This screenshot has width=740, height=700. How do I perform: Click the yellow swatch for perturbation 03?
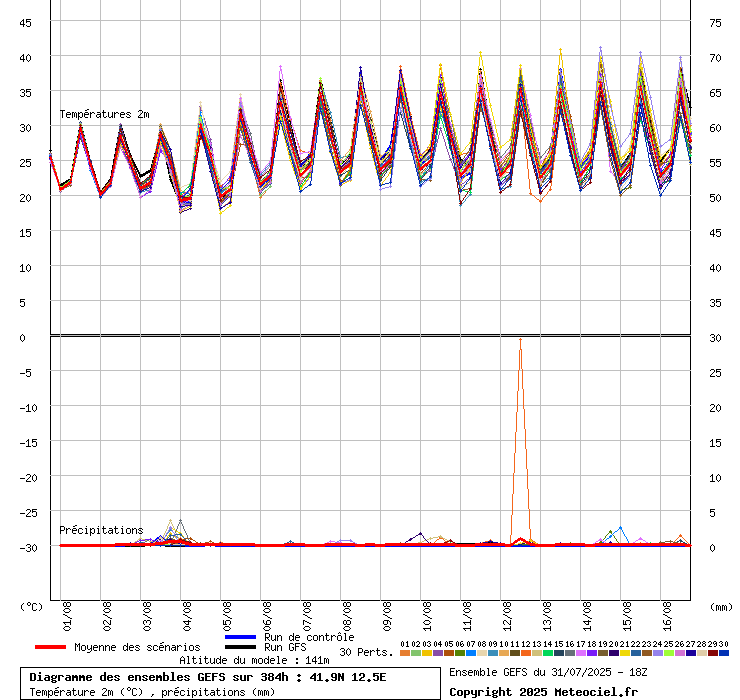click(427, 653)
